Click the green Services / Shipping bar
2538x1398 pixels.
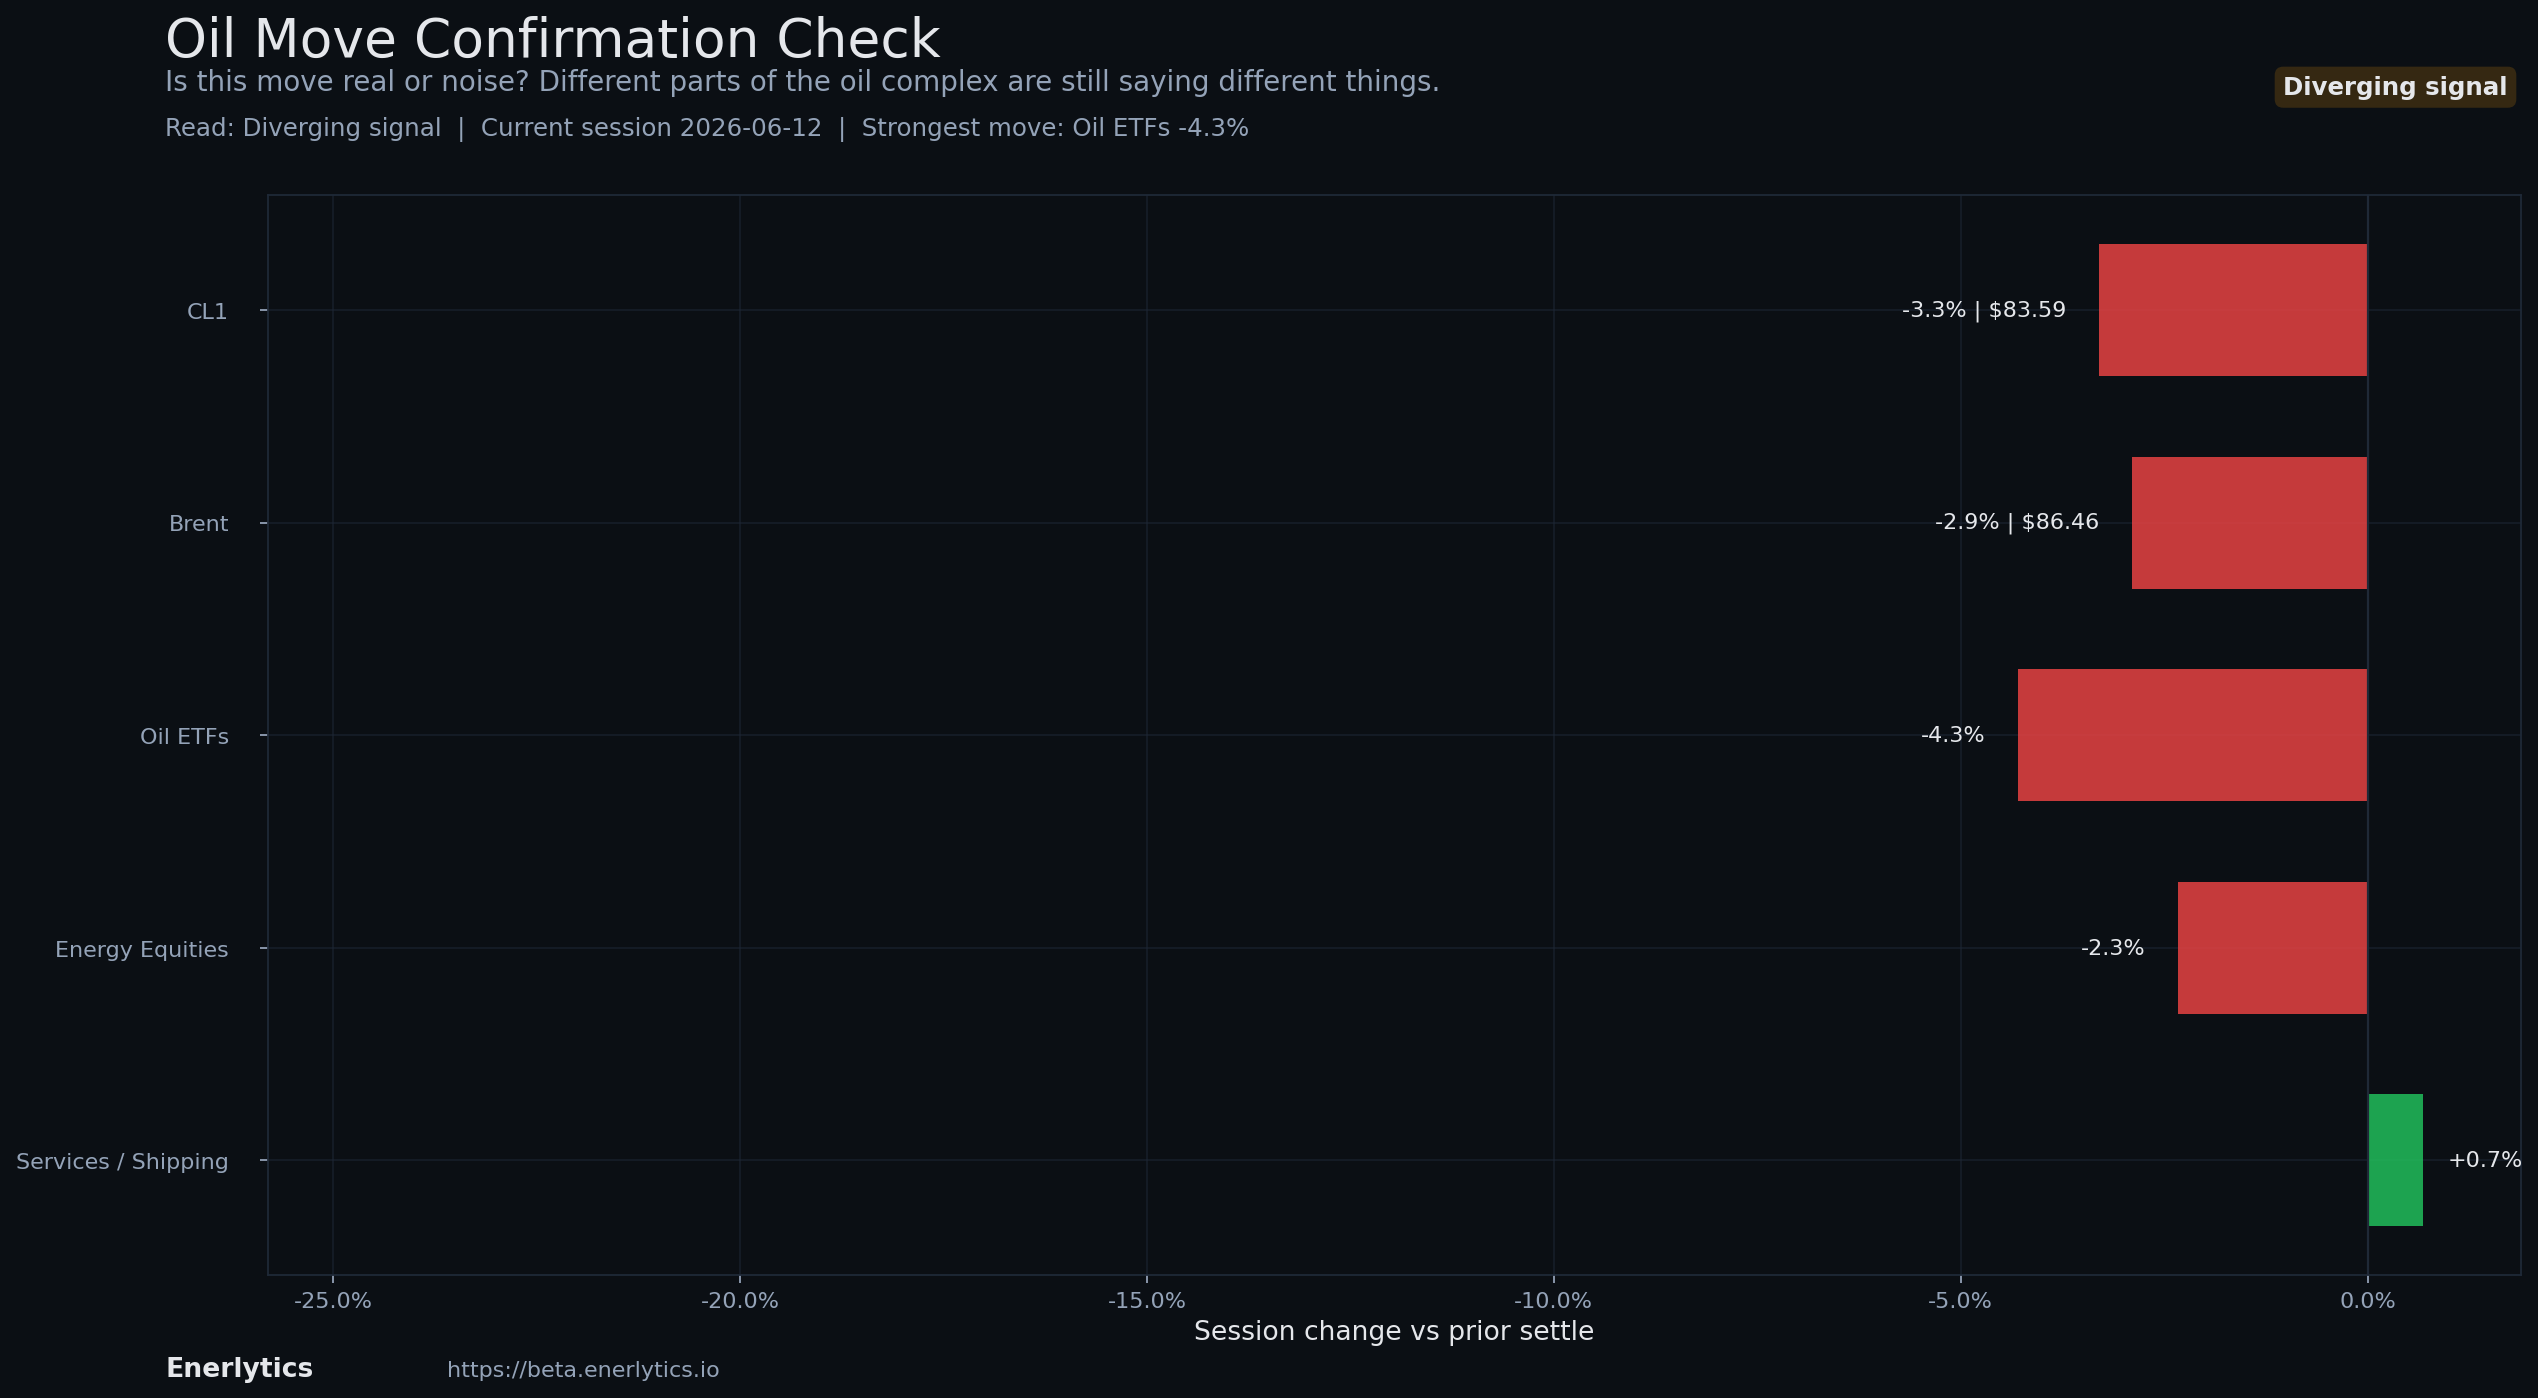[x=2396, y=1160]
